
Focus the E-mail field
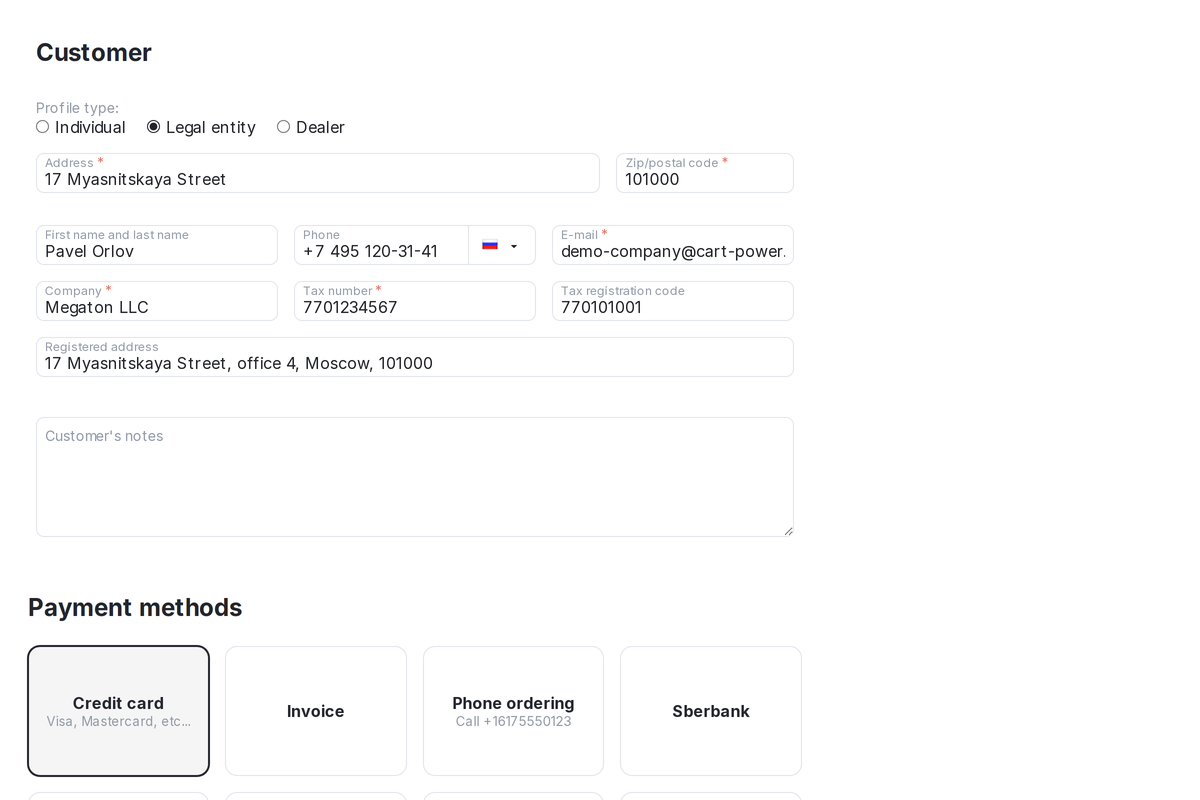click(673, 245)
